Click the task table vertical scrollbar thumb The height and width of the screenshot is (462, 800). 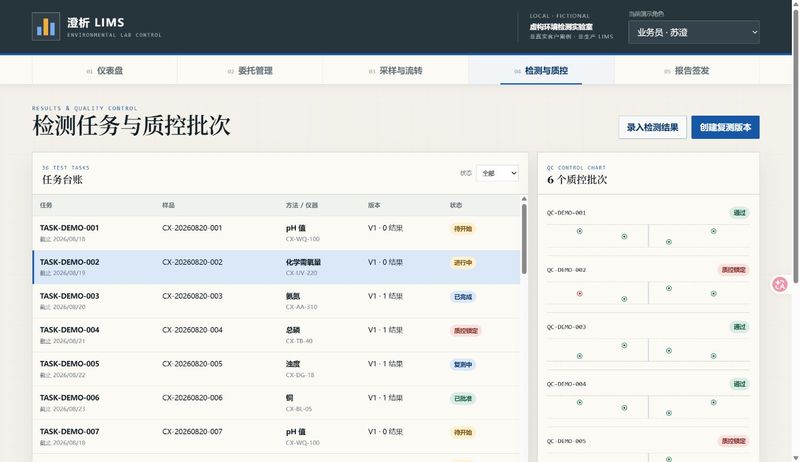click(x=524, y=239)
